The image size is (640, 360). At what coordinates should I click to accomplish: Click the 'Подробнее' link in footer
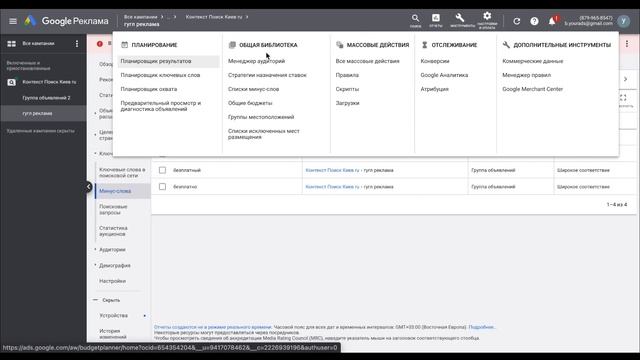pyautogui.click(x=481, y=327)
